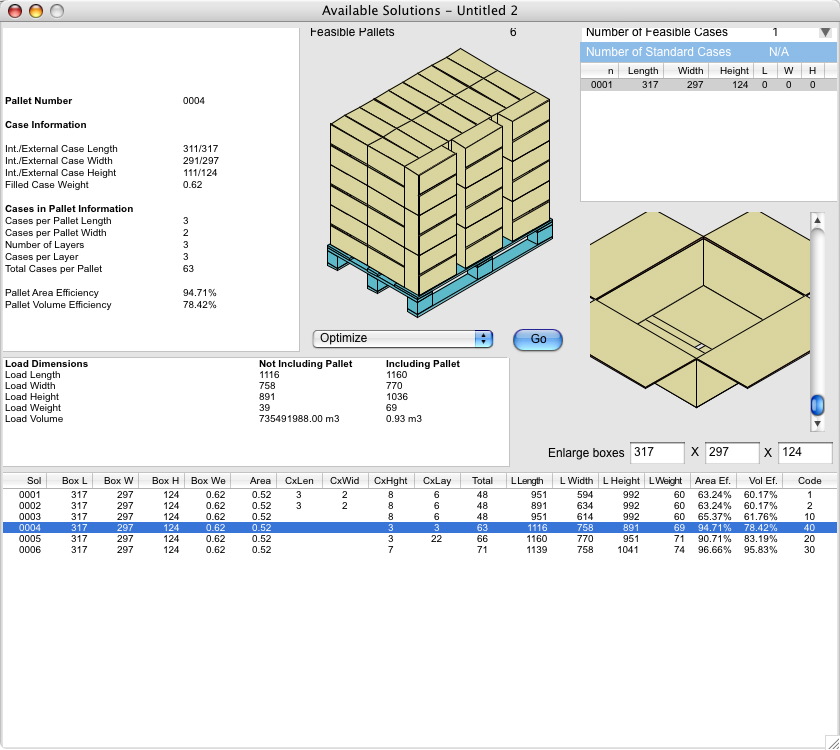The width and height of the screenshot is (840, 750).
Task: Sort by the CxLay column header
Action: (437, 481)
